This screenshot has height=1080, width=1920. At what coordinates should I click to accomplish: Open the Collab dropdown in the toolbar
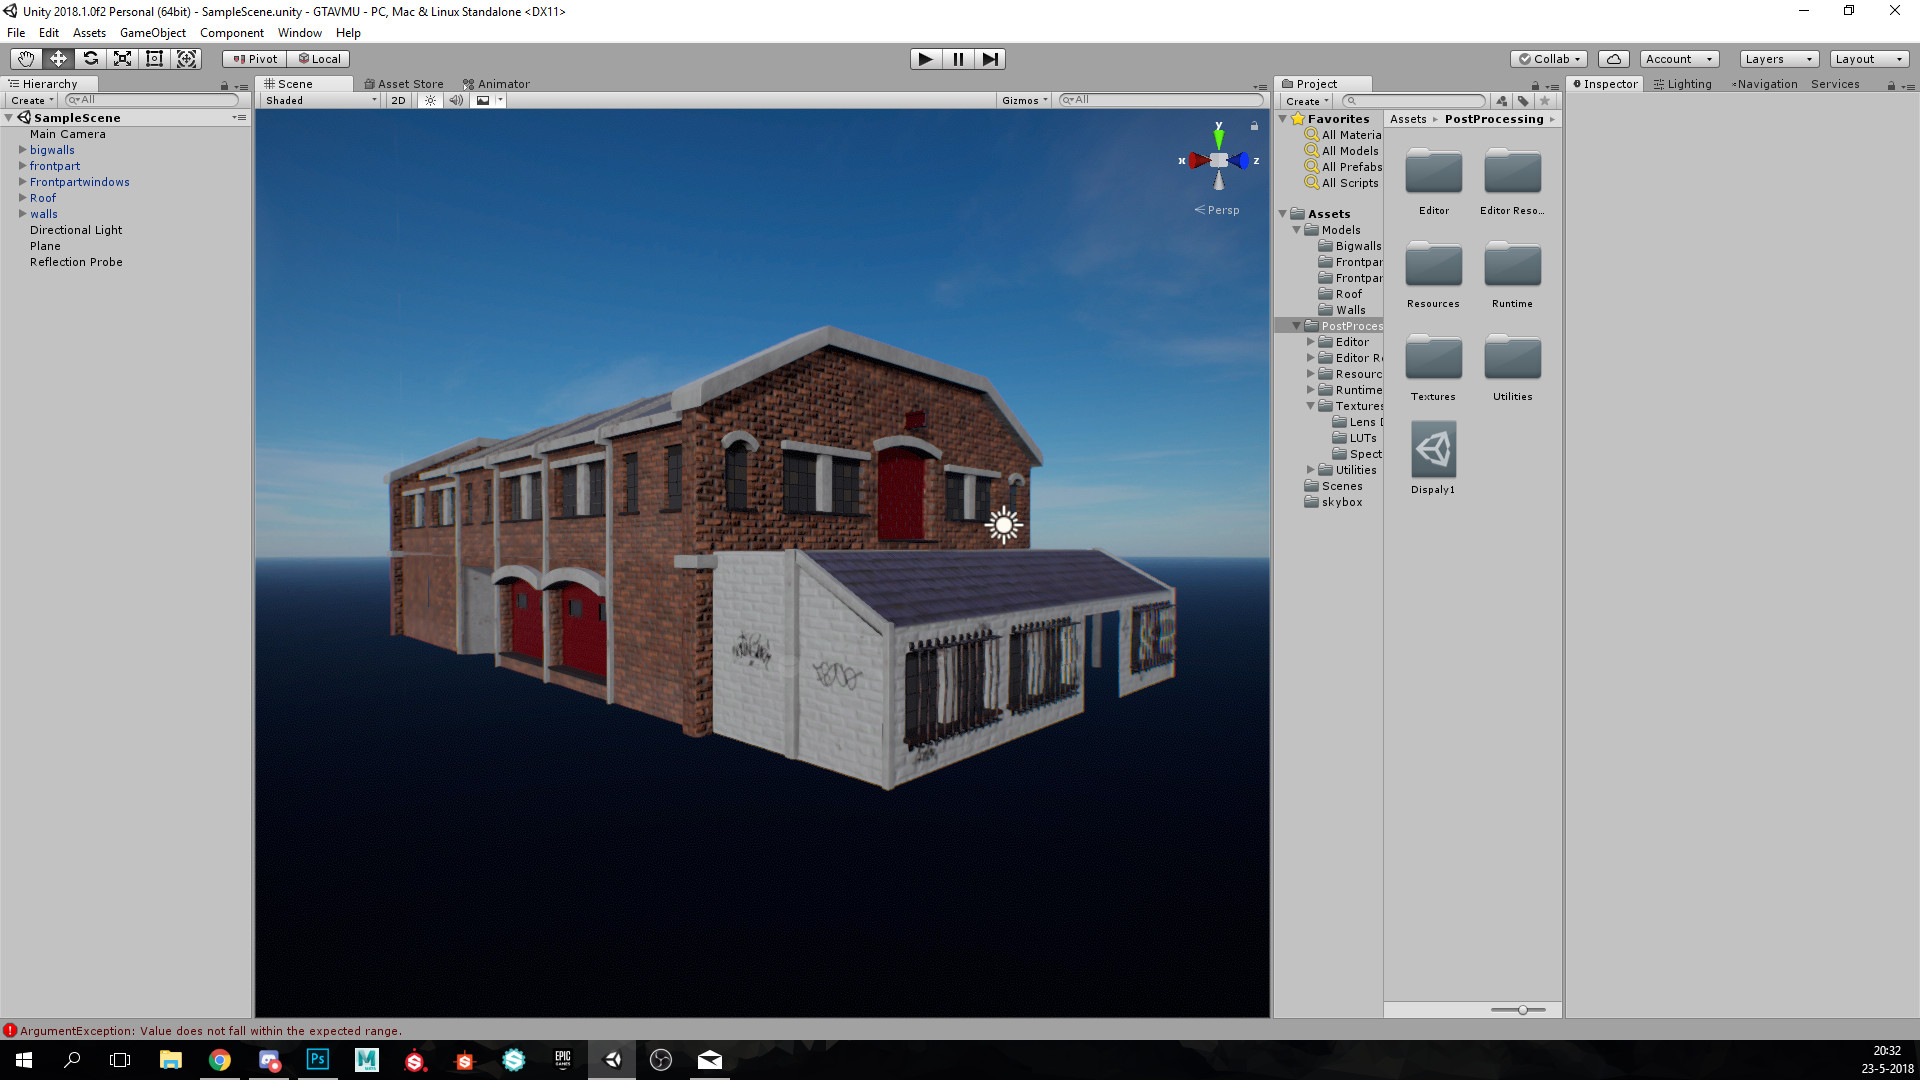[x=1548, y=58]
